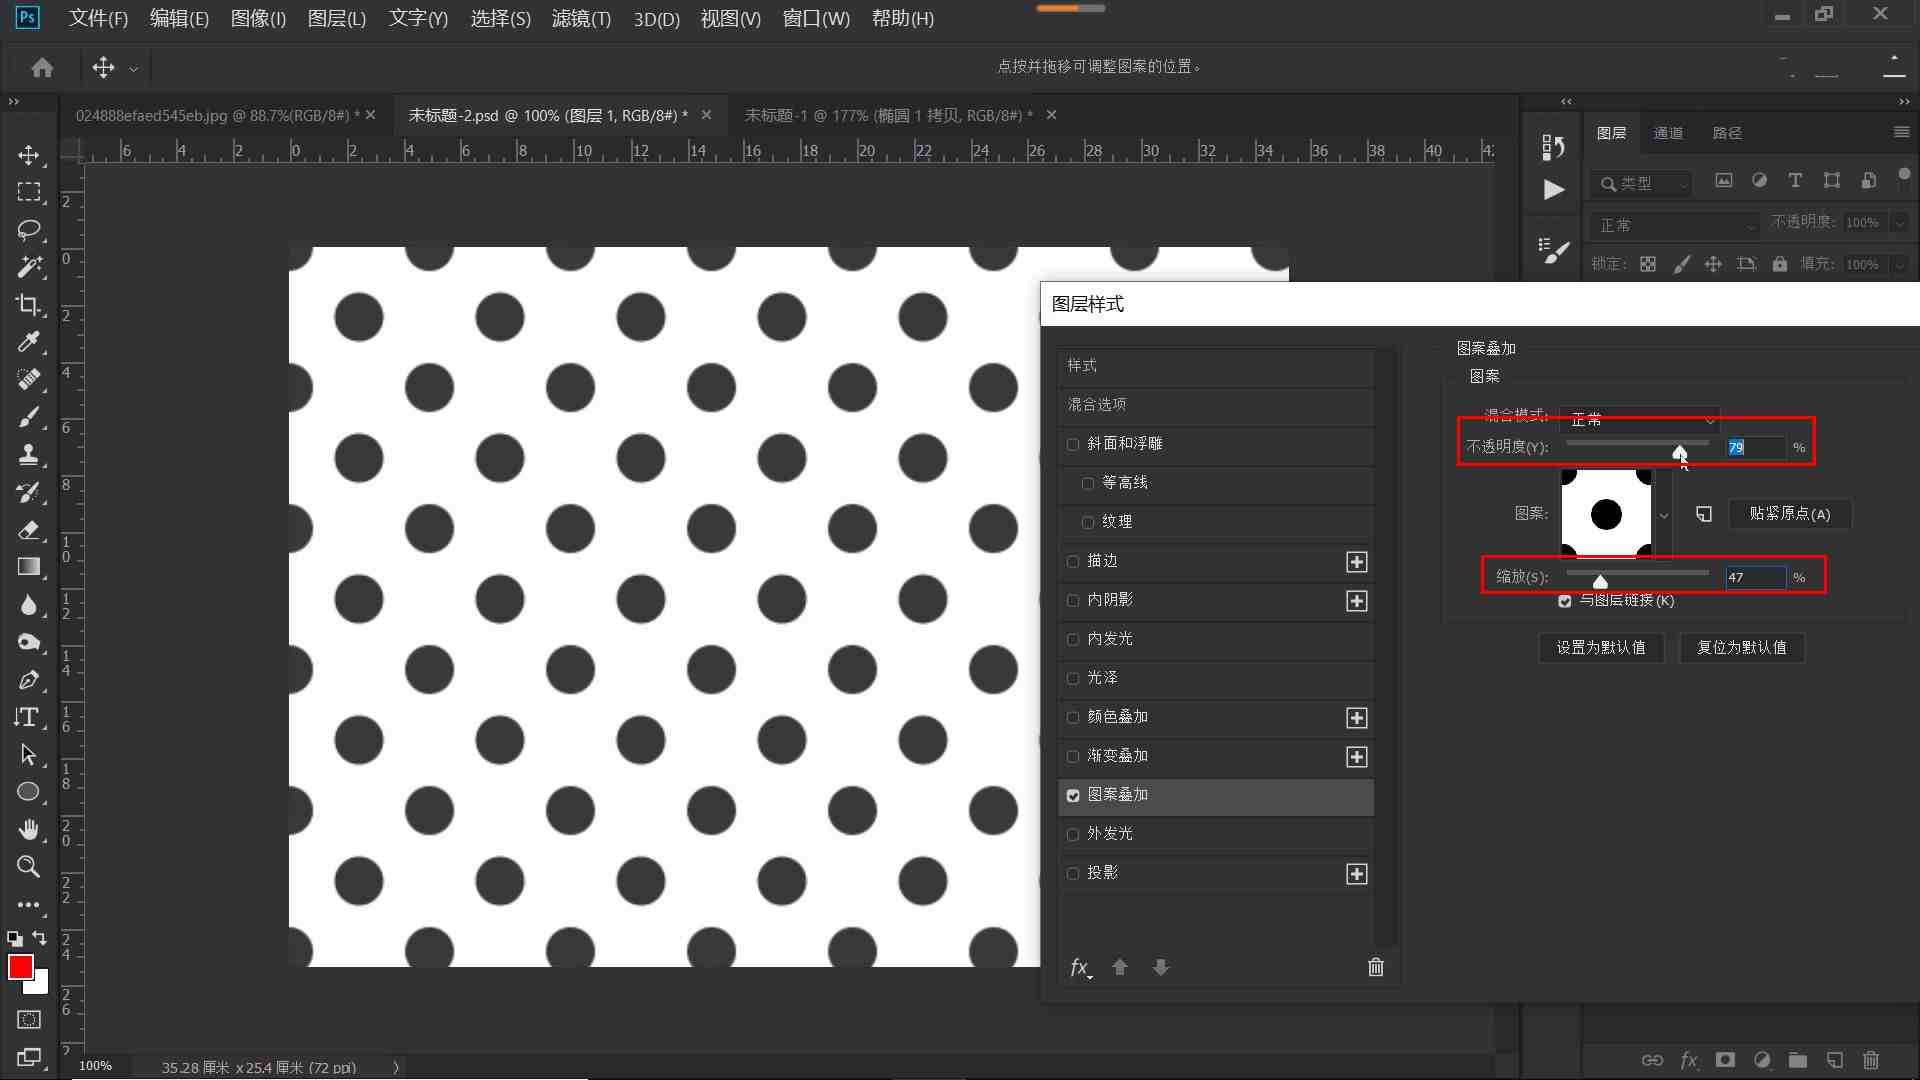Image resolution: width=1920 pixels, height=1080 pixels.
Task: Select the Lasso tool
Action: point(28,230)
